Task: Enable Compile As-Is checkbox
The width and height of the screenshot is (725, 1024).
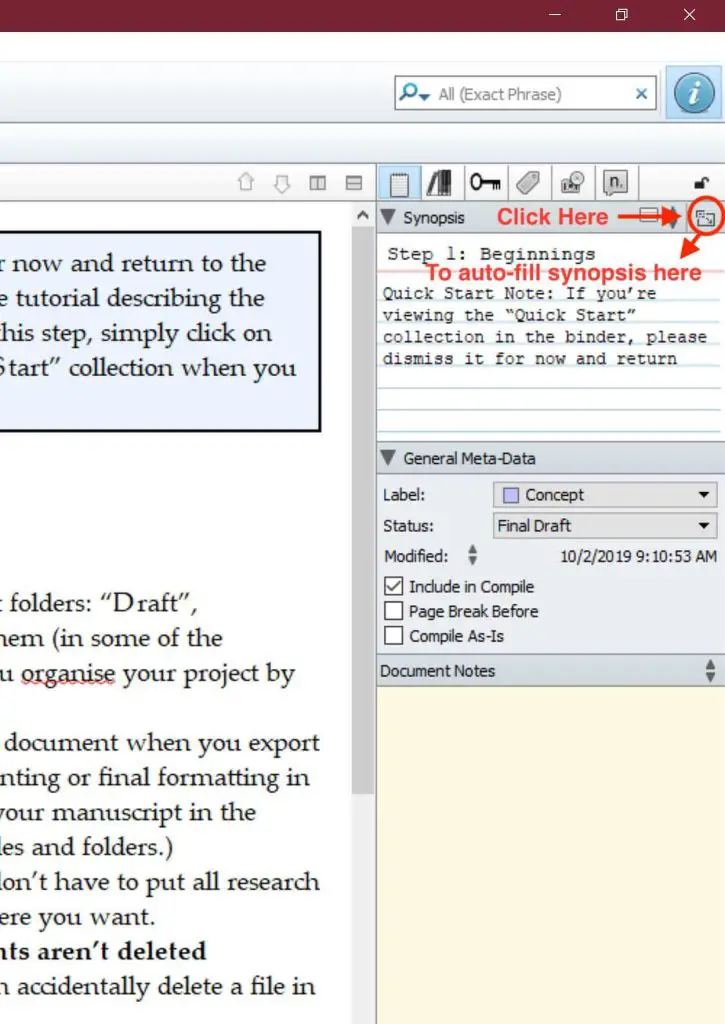Action: [x=394, y=635]
